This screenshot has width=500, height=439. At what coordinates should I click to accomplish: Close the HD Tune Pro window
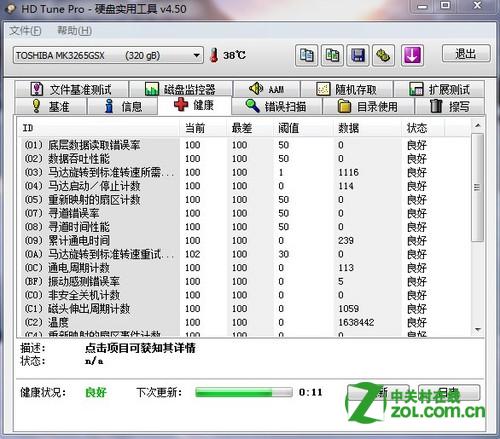478,6
